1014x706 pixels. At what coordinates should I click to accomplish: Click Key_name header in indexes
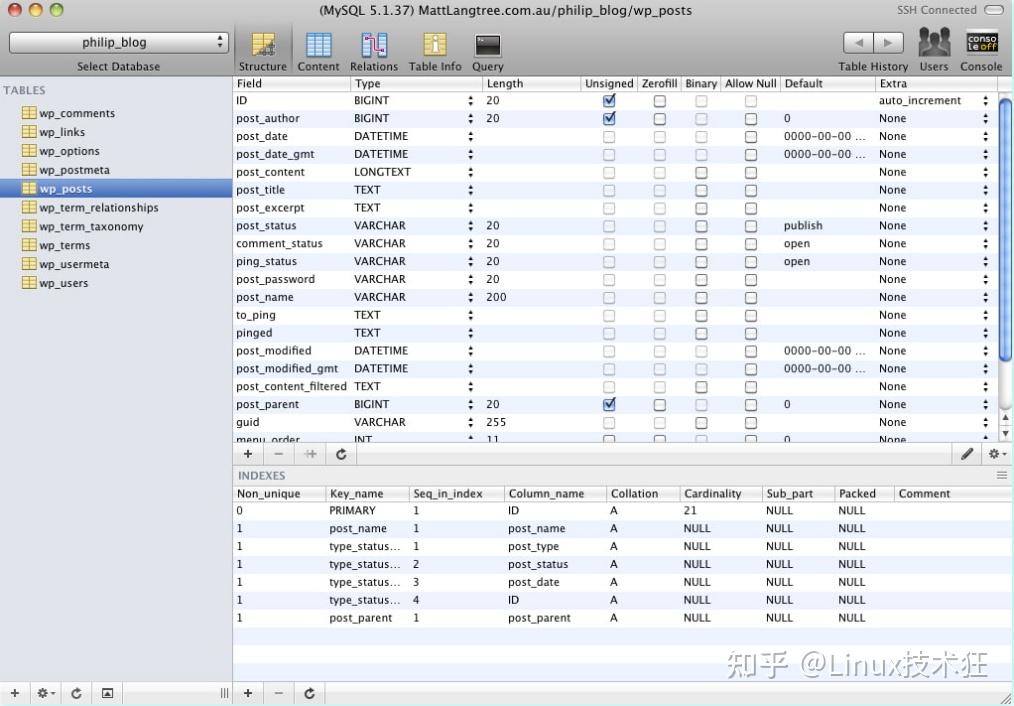point(368,493)
